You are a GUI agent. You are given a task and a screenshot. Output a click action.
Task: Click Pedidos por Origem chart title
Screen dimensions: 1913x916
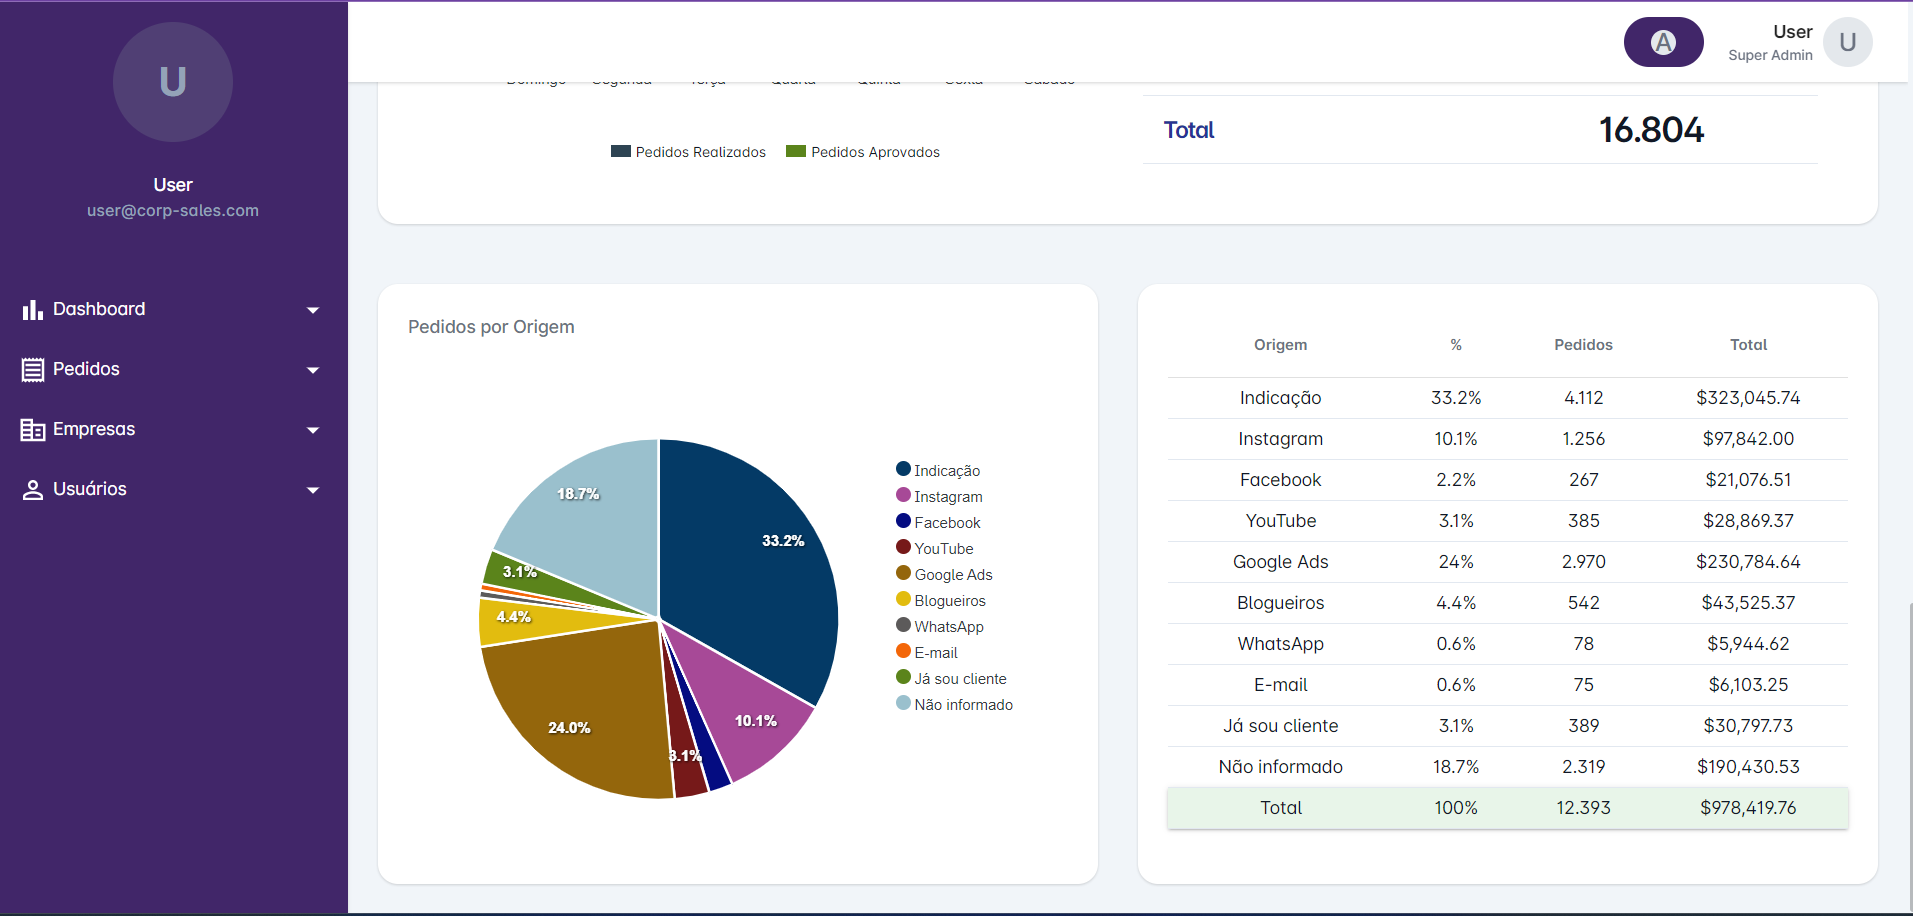tap(491, 327)
